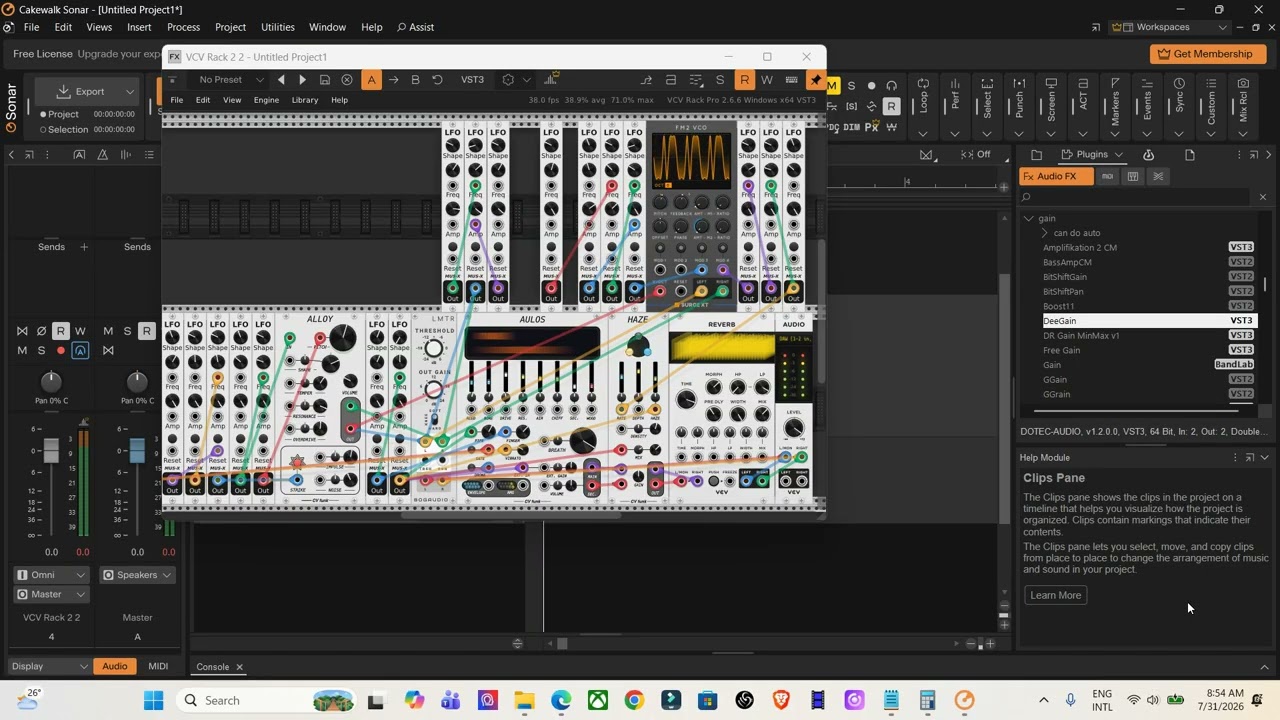Open the Omni input dropdown
This screenshot has width=1280, height=720.
pos(51,575)
